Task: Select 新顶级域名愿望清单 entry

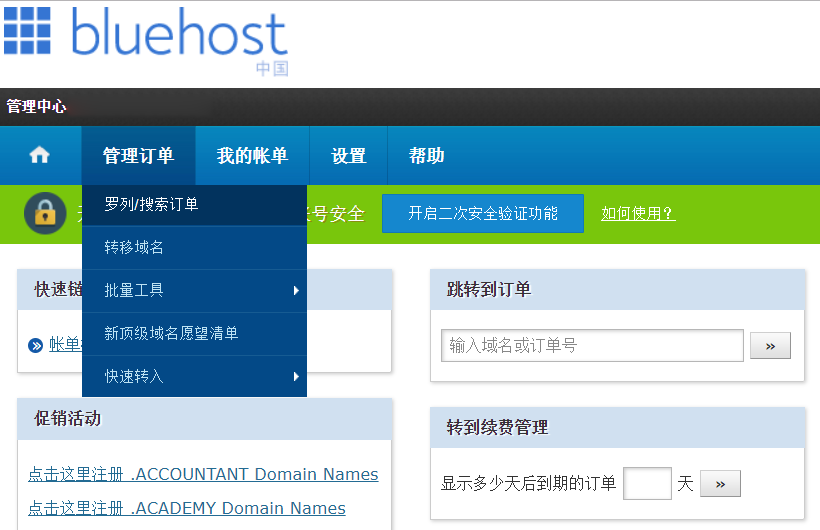Action: (195, 333)
